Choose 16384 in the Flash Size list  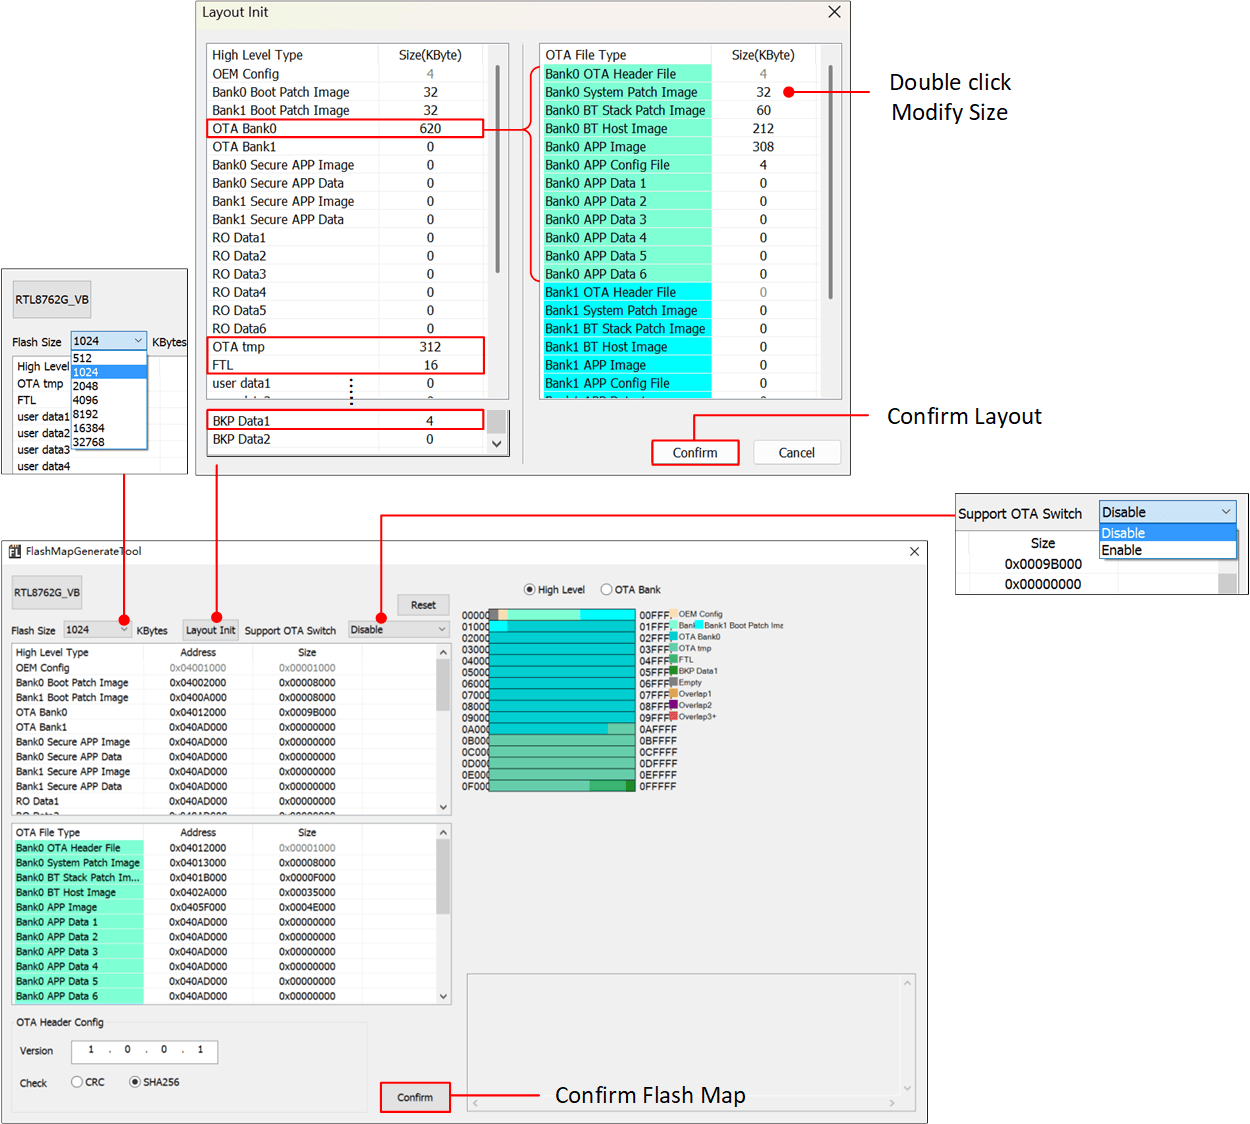[109, 428]
